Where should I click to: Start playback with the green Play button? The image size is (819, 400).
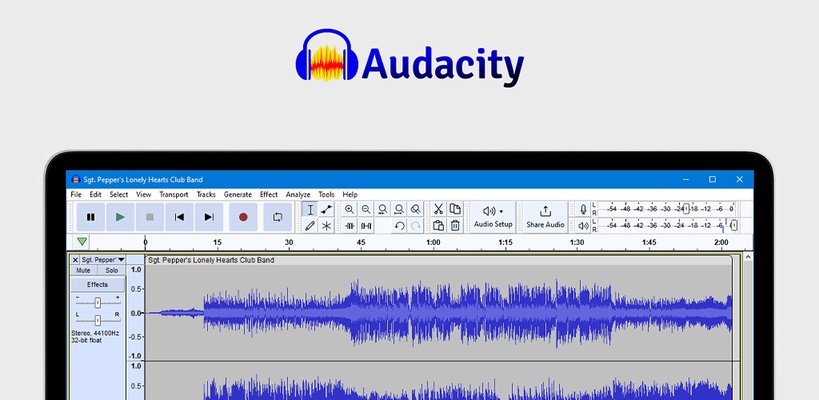click(120, 217)
